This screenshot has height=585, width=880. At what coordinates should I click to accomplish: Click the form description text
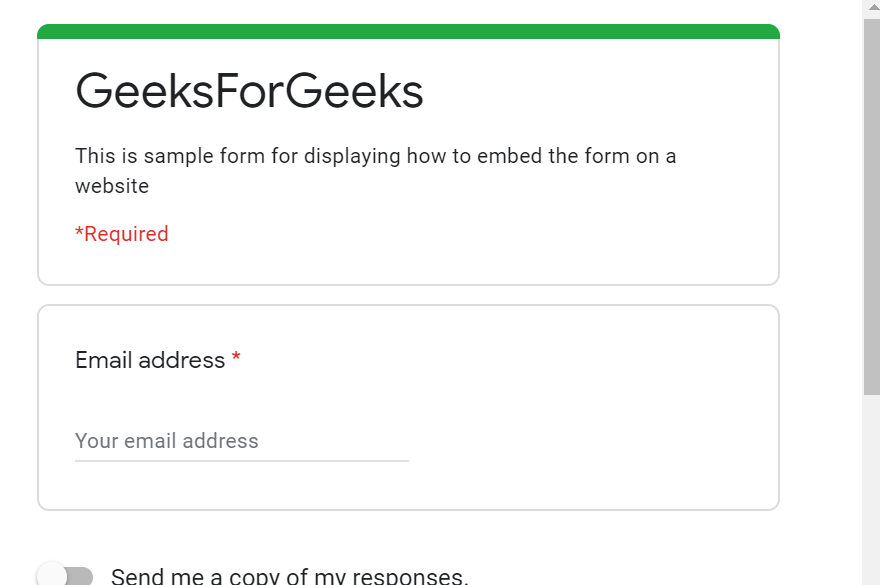(x=375, y=157)
